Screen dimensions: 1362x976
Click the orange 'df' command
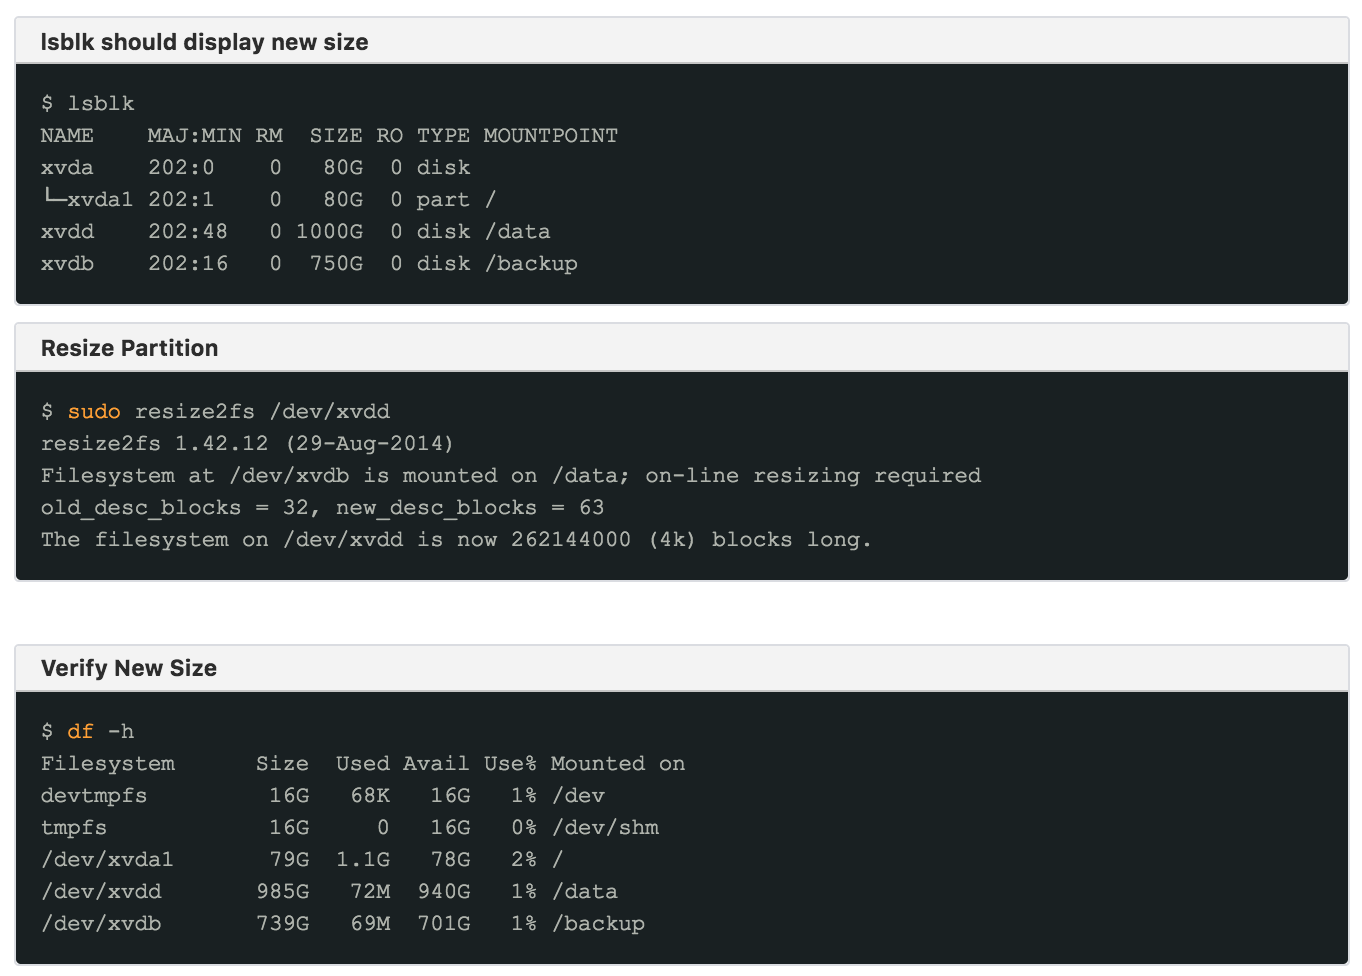pyautogui.click(x=81, y=731)
